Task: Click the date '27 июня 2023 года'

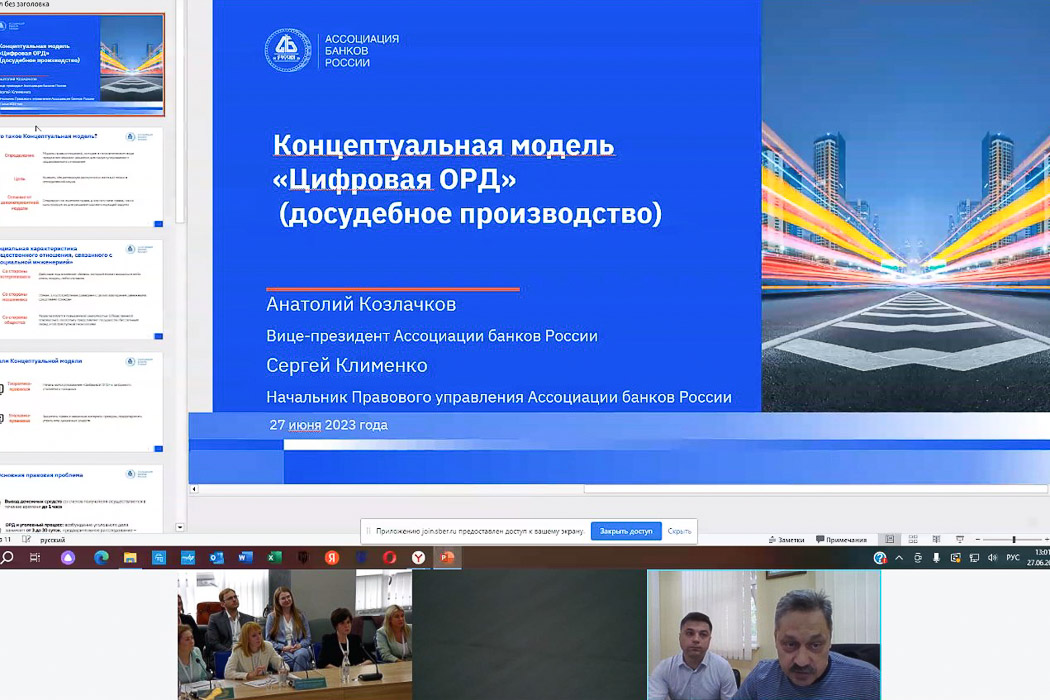Action: click(x=328, y=425)
